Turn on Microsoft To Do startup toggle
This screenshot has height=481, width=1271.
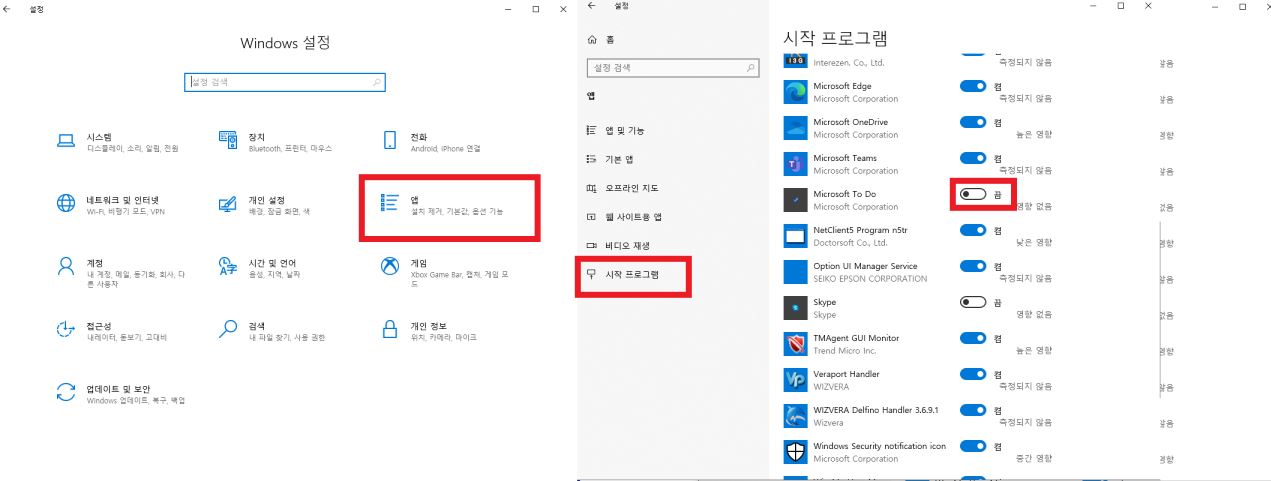[x=973, y=194]
